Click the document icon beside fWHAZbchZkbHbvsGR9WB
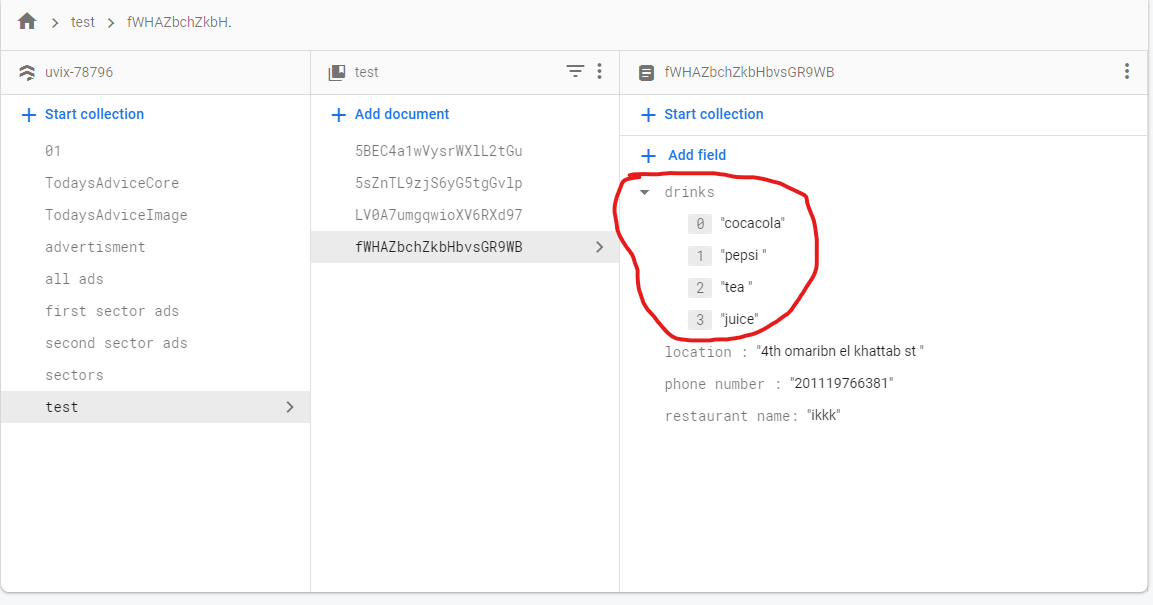 point(646,72)
